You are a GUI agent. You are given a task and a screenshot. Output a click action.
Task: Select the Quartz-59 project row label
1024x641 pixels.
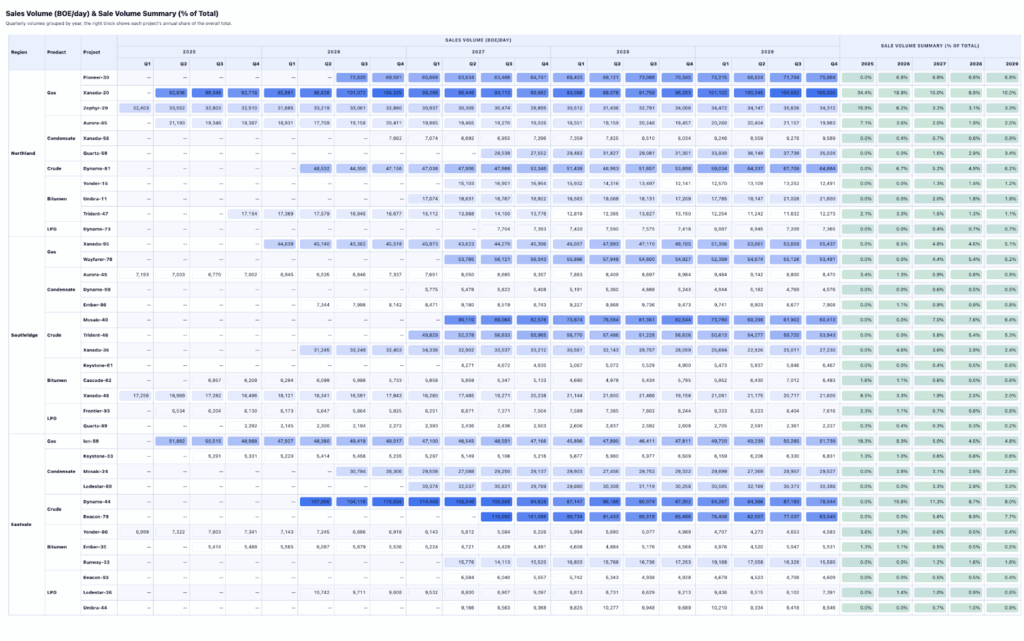click(96, 153)
